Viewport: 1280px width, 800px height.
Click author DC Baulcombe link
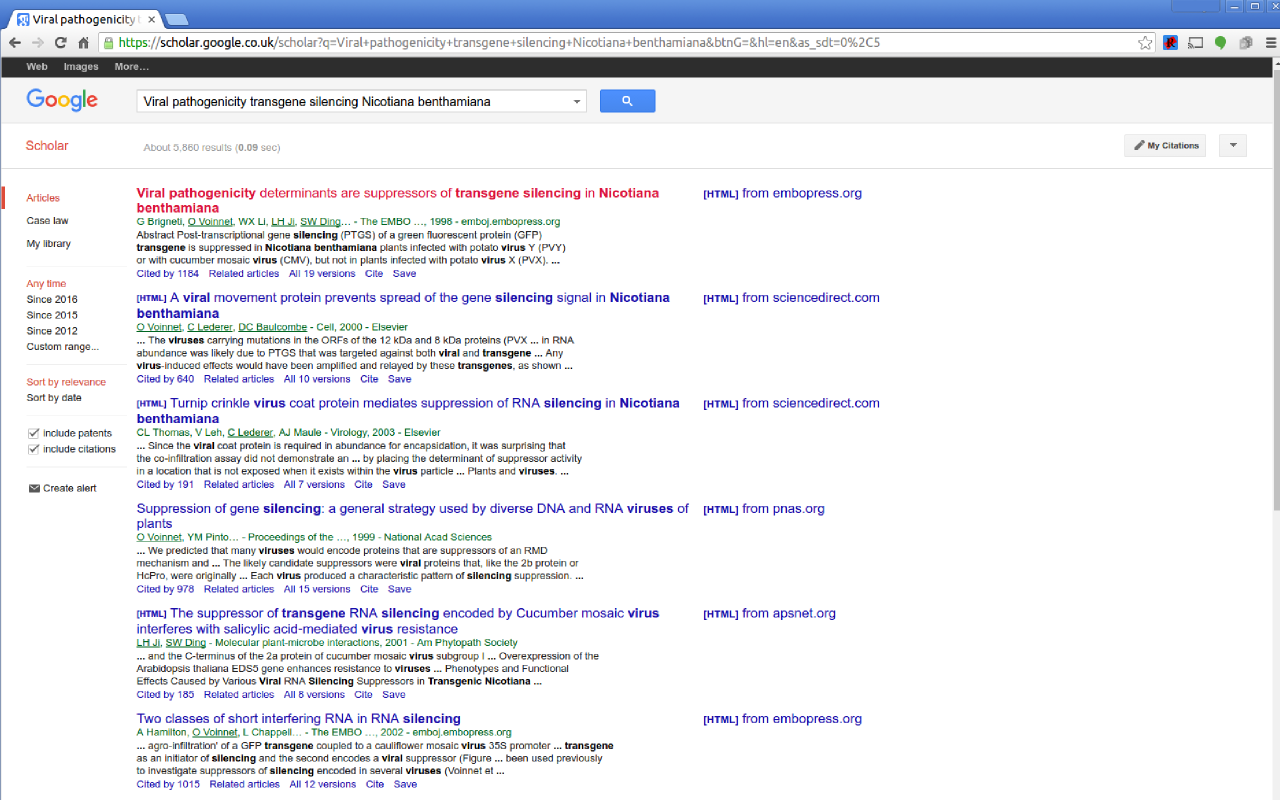[x=272, y=327]
